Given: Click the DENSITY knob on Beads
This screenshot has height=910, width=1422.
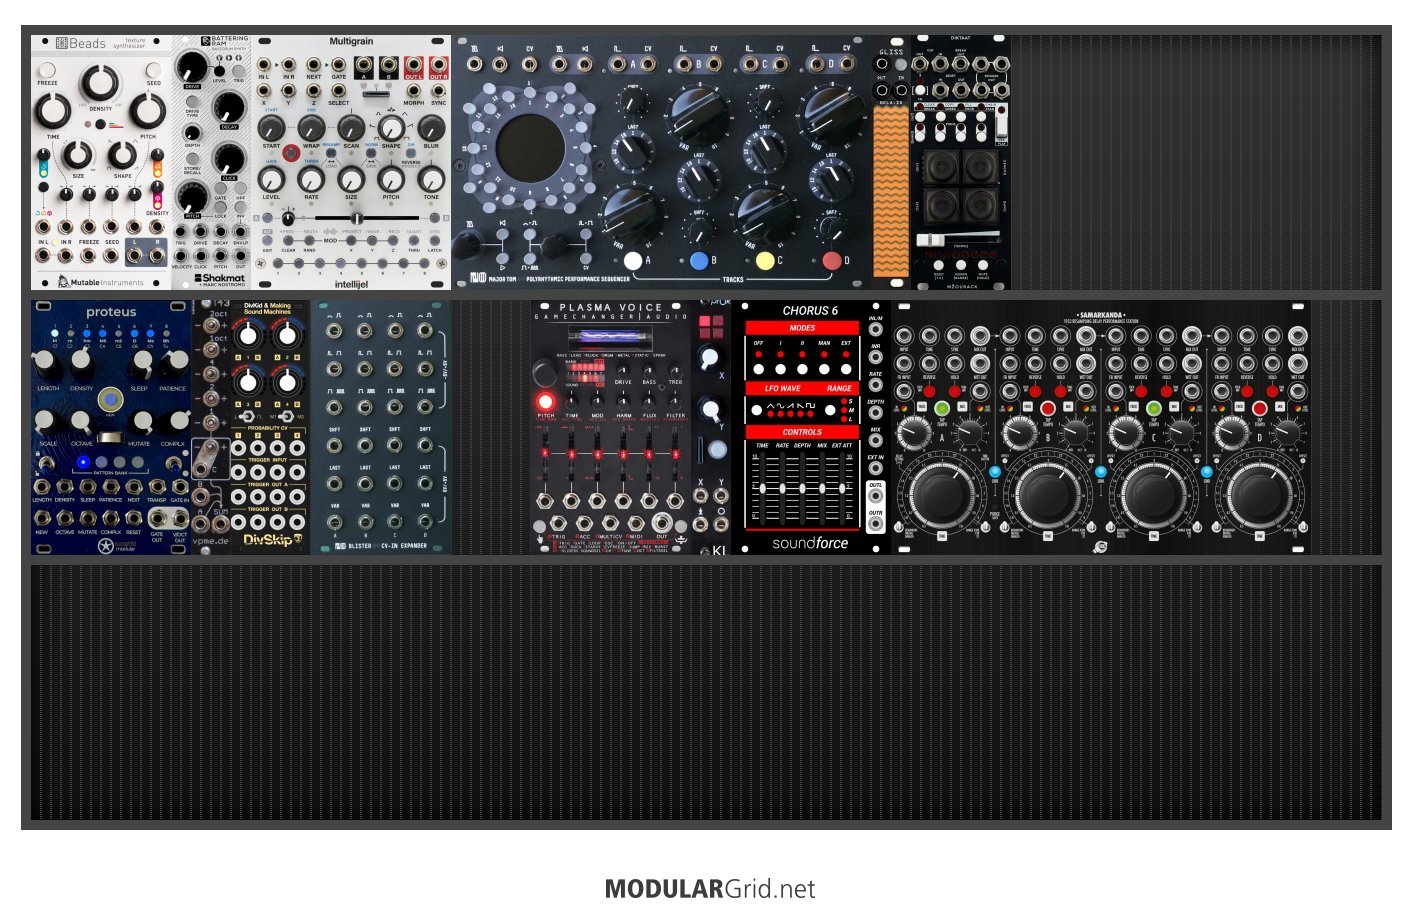Looking at the screenshot, I should tap(100, 84).
